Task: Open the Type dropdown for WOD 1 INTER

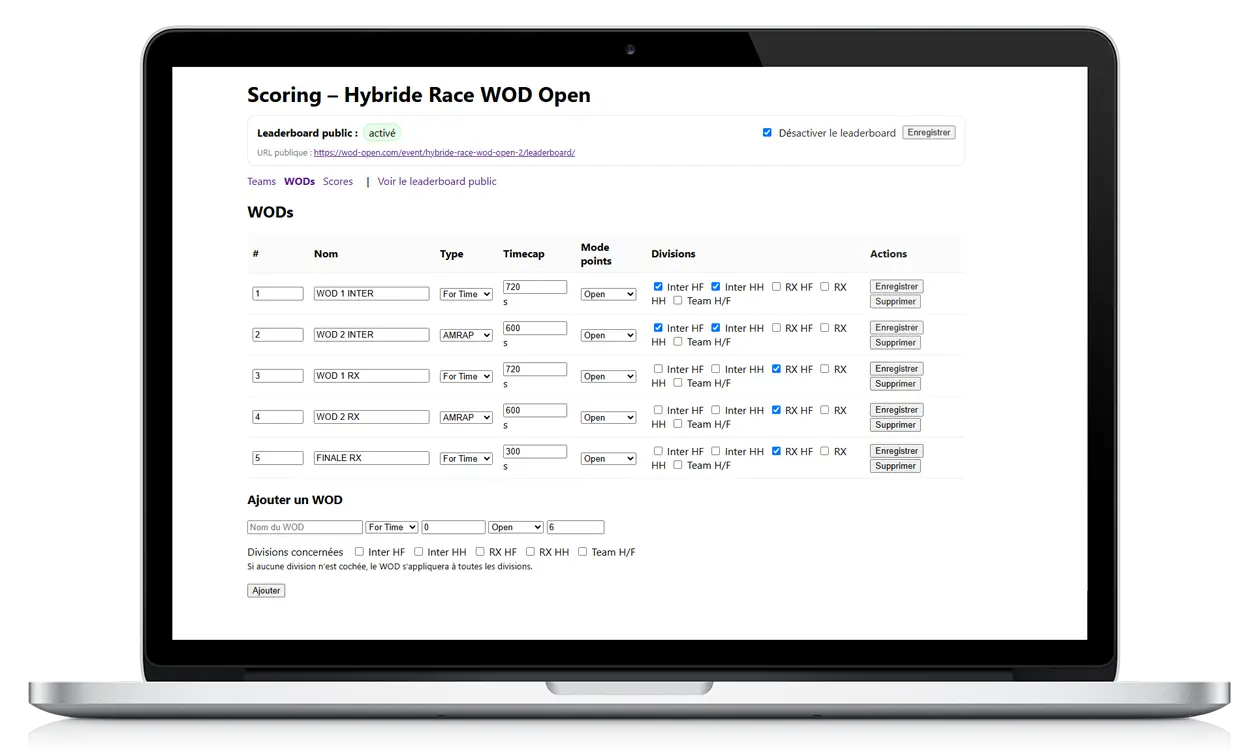Action: 466,294
